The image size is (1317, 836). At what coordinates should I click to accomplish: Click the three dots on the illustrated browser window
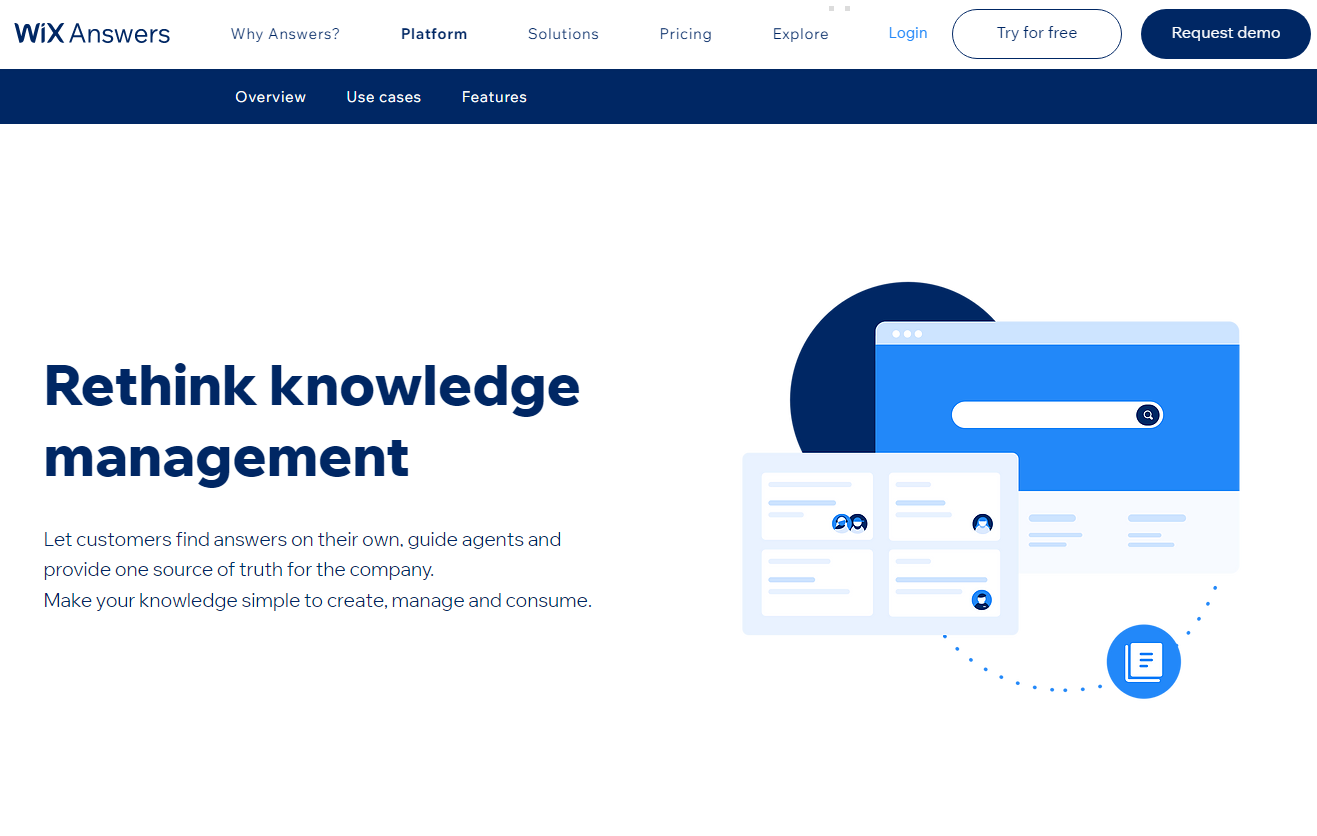click(907, 334)
